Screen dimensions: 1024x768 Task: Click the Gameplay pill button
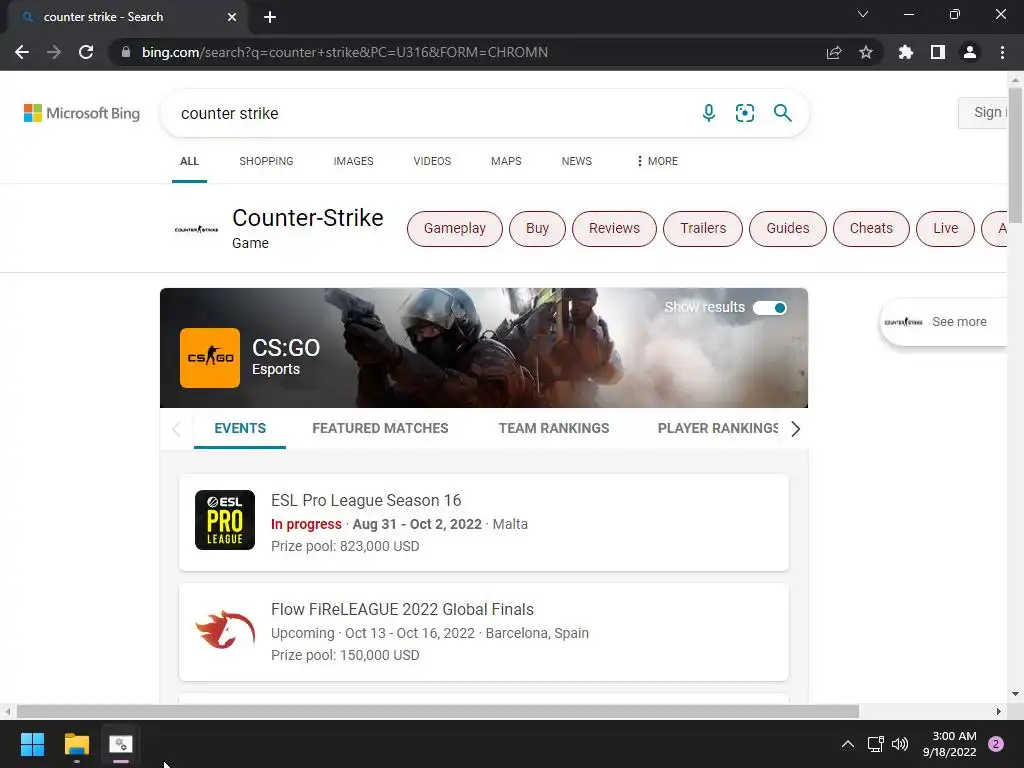coord(455,229)
